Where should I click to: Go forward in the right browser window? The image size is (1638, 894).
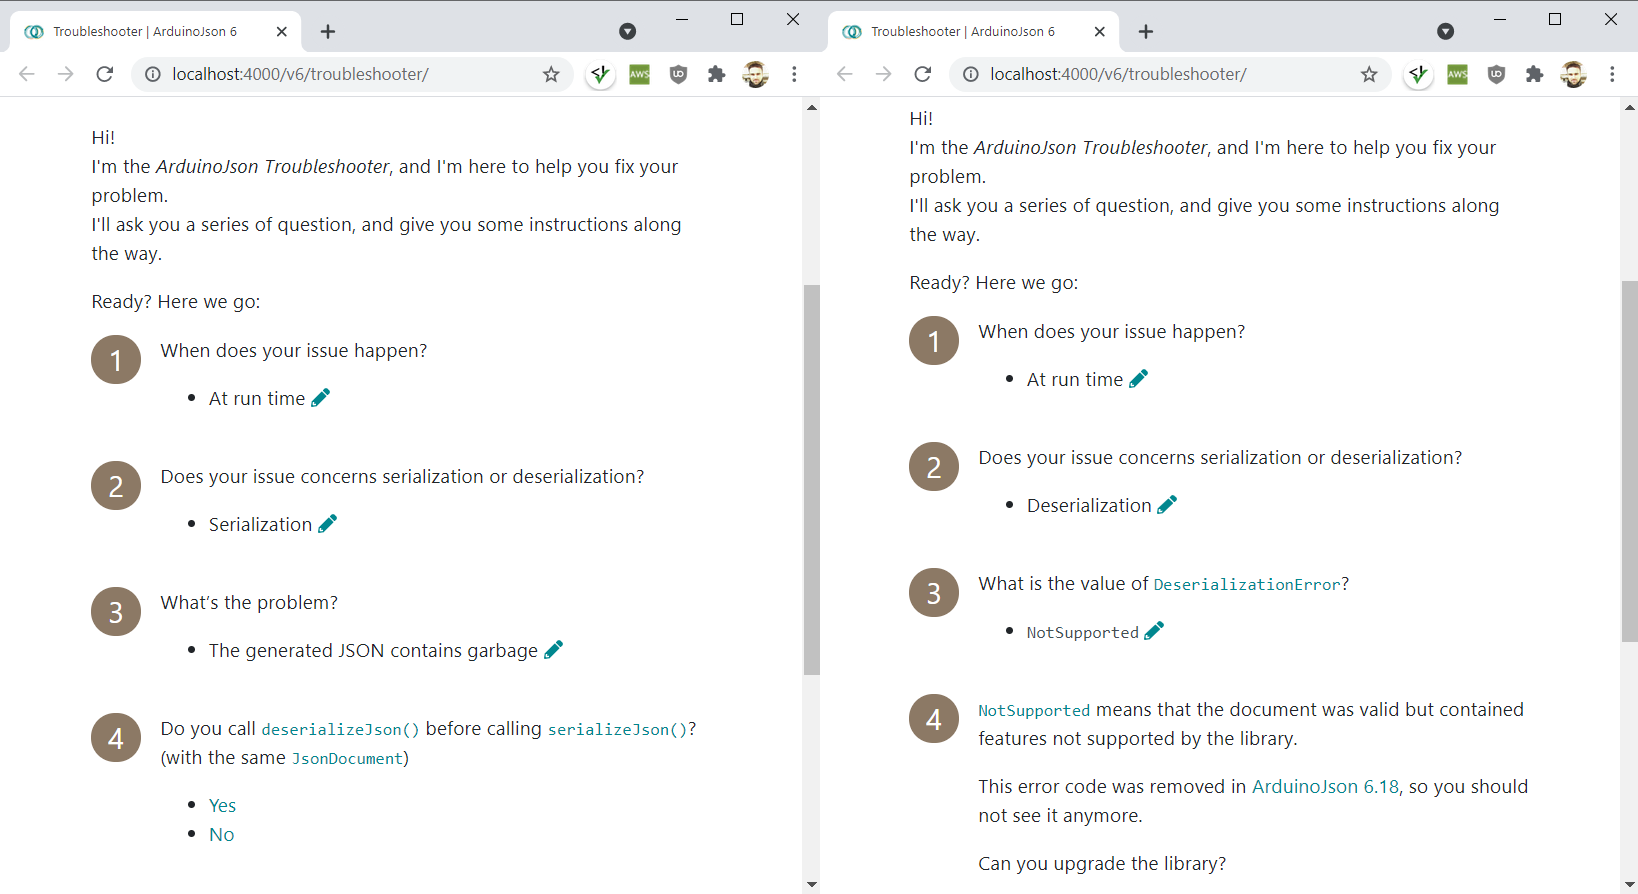(x=883, y=74)
